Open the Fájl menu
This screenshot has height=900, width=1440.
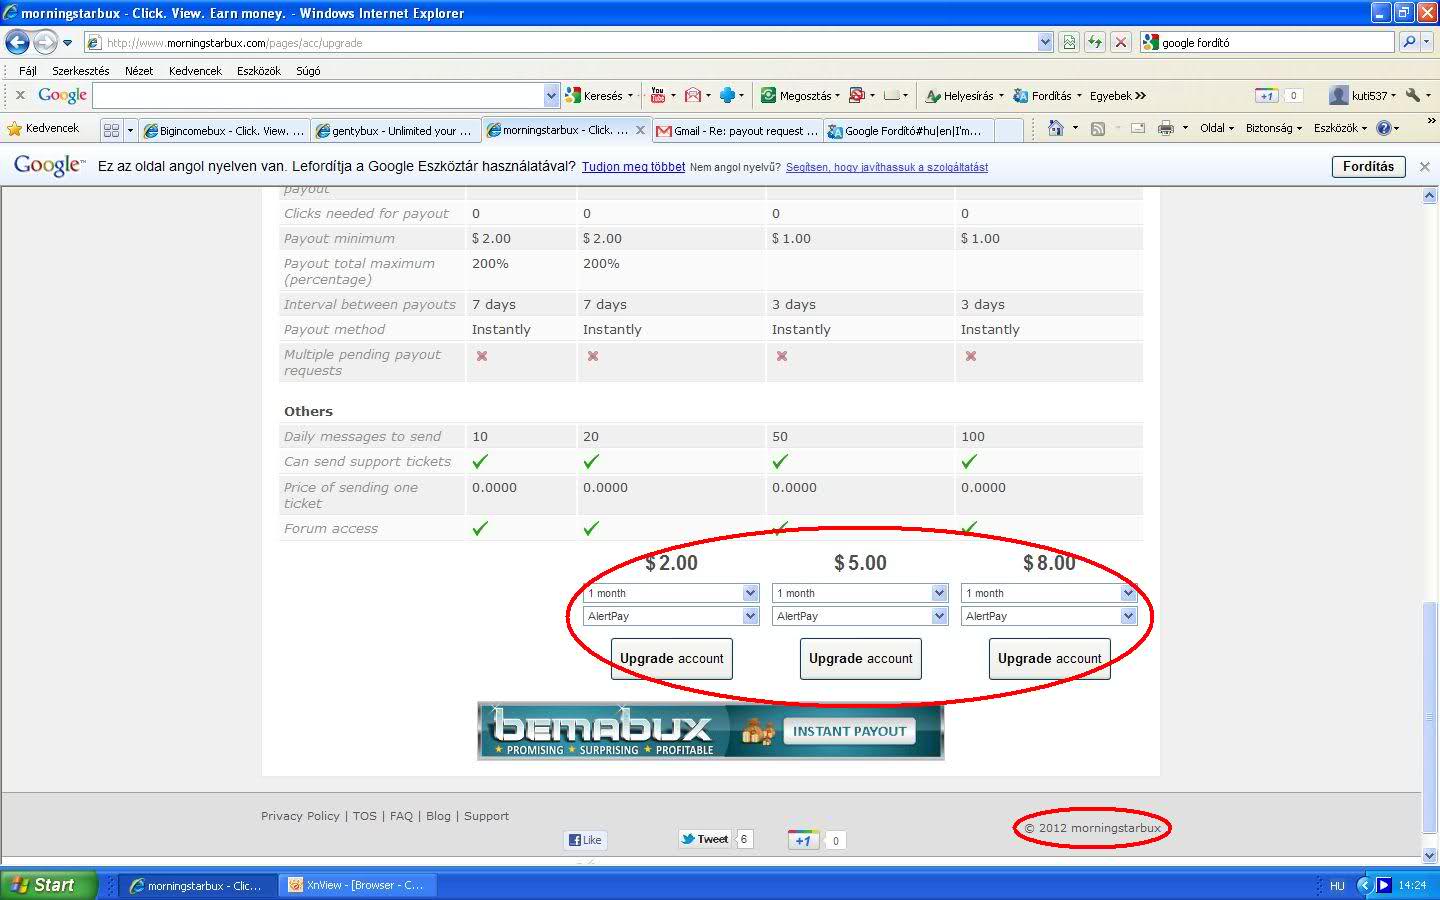28,71
